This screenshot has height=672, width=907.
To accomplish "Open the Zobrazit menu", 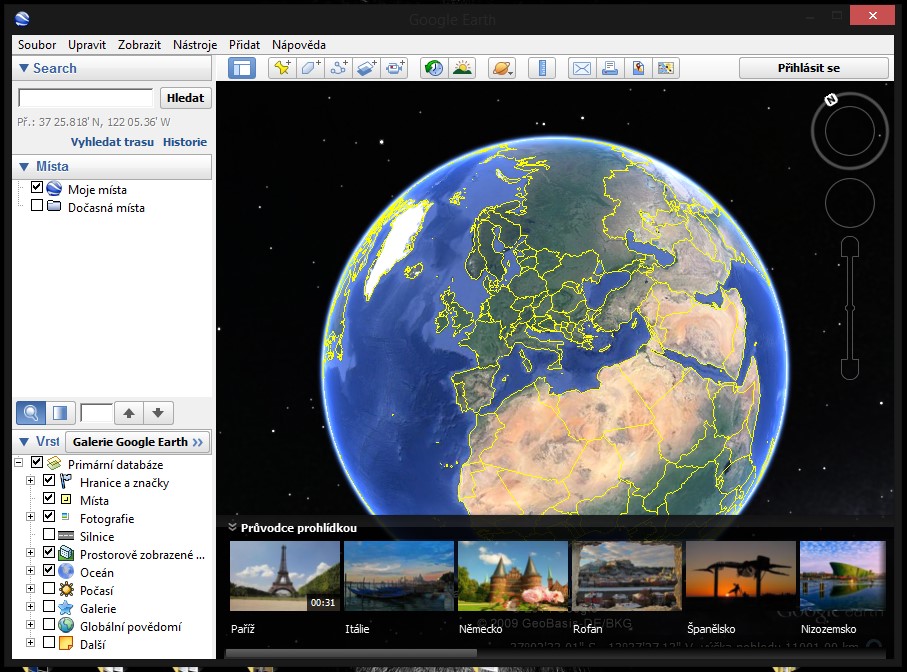I will (x=139, y=45).
